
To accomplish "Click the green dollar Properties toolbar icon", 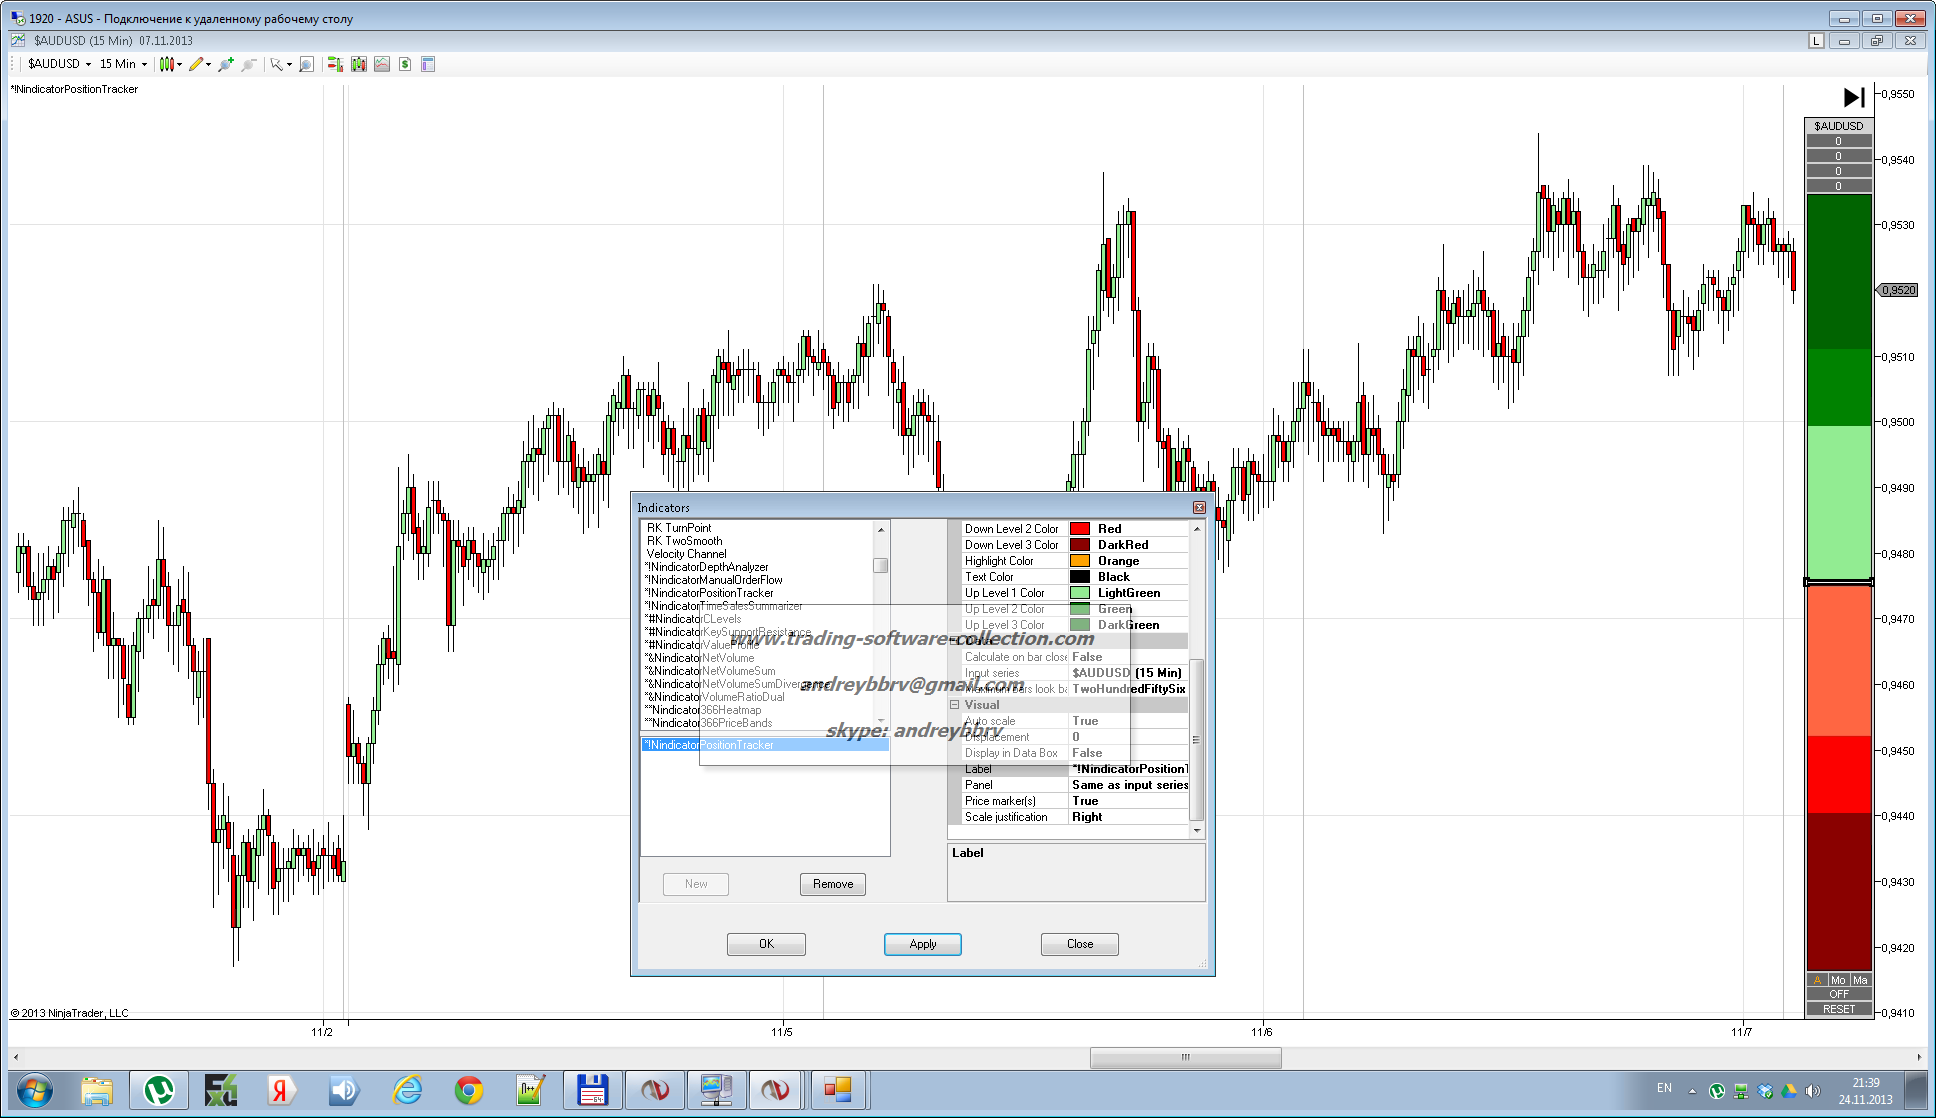I will pyautogui.click(x=405, y=64).
